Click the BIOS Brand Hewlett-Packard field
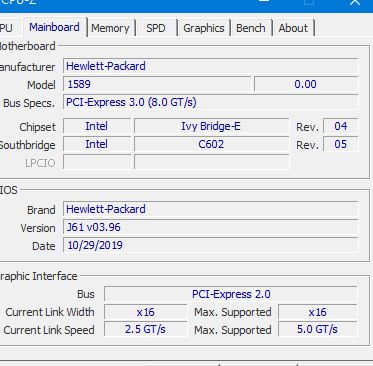373x366 pixels. click(211, 209)
